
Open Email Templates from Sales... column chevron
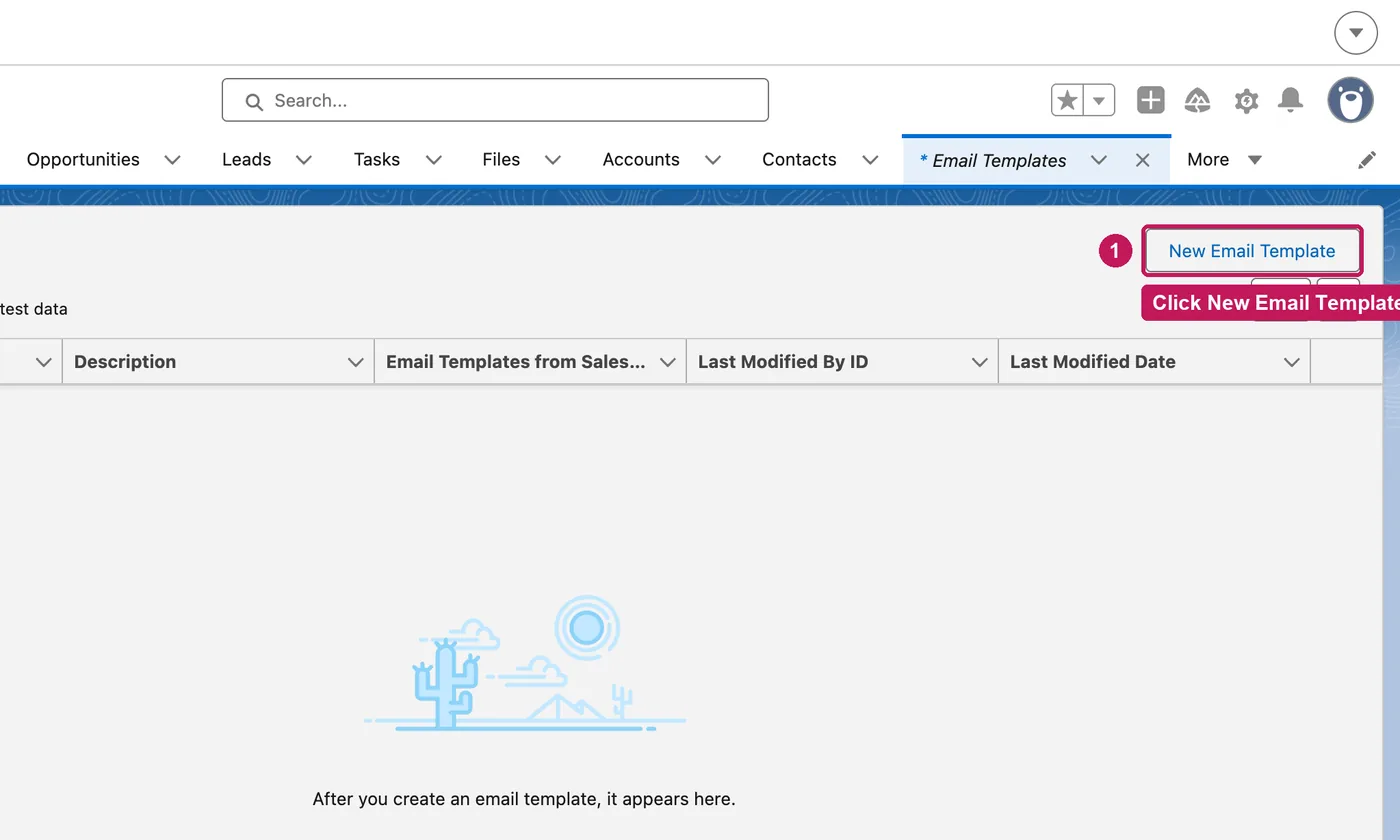click(x=668, y=362)
